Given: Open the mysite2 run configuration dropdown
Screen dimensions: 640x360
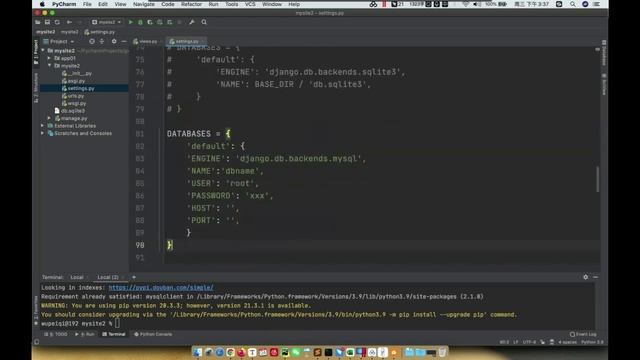Looking at the screenshot, I should [107, 22].
